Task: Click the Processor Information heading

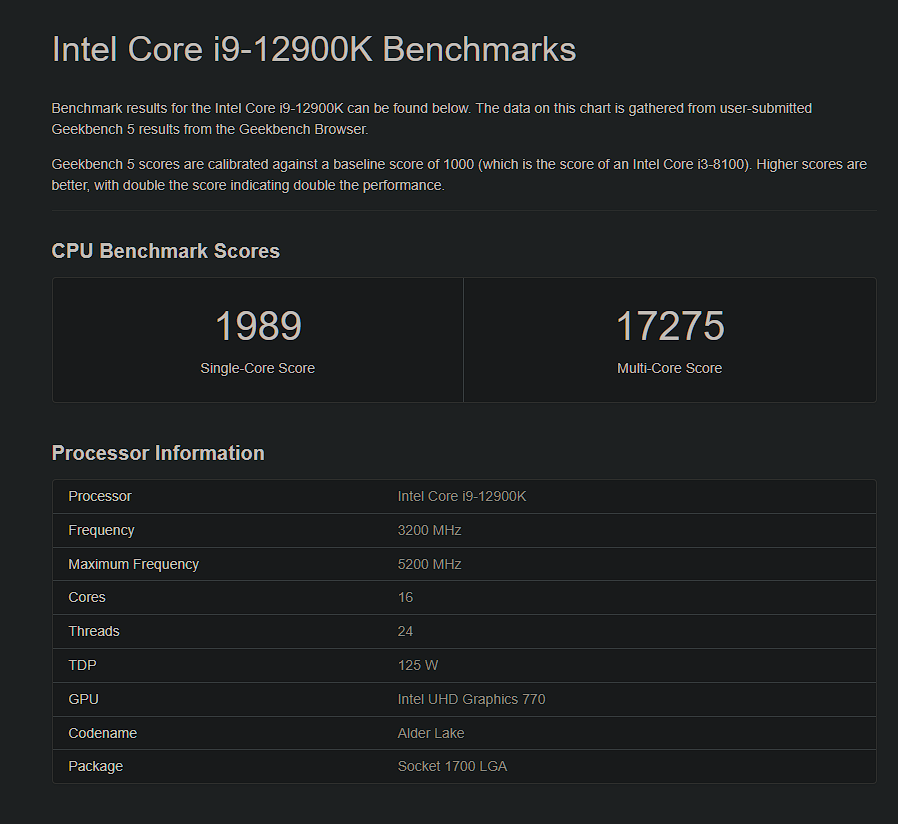Action: tap(158, 453)
